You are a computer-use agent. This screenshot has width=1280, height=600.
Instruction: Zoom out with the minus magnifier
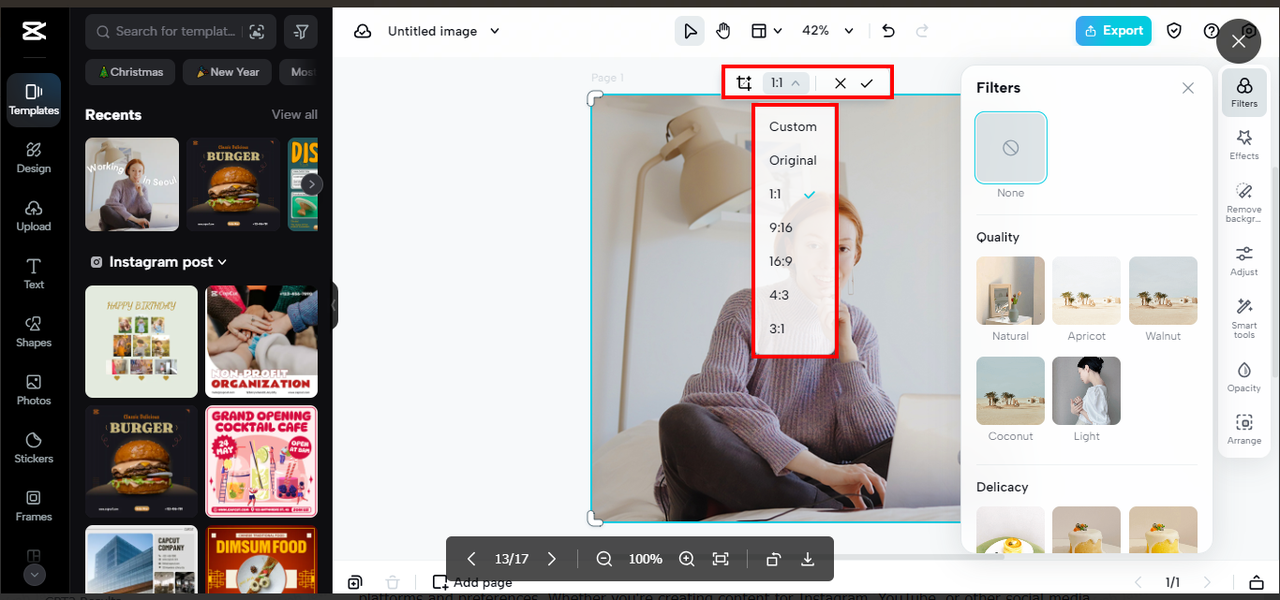click(x=604, y=559)
